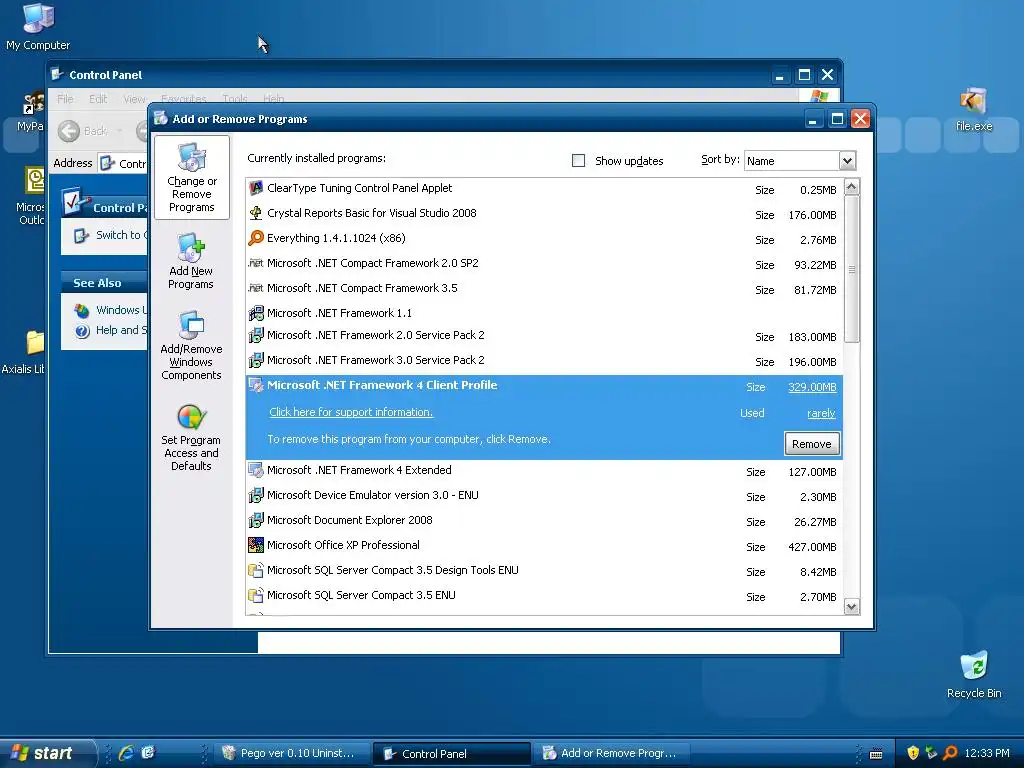Screen dimensions: 1024x768
Task: Select Microsoft .NET Framework 1.1 icon
Action: 256,313
